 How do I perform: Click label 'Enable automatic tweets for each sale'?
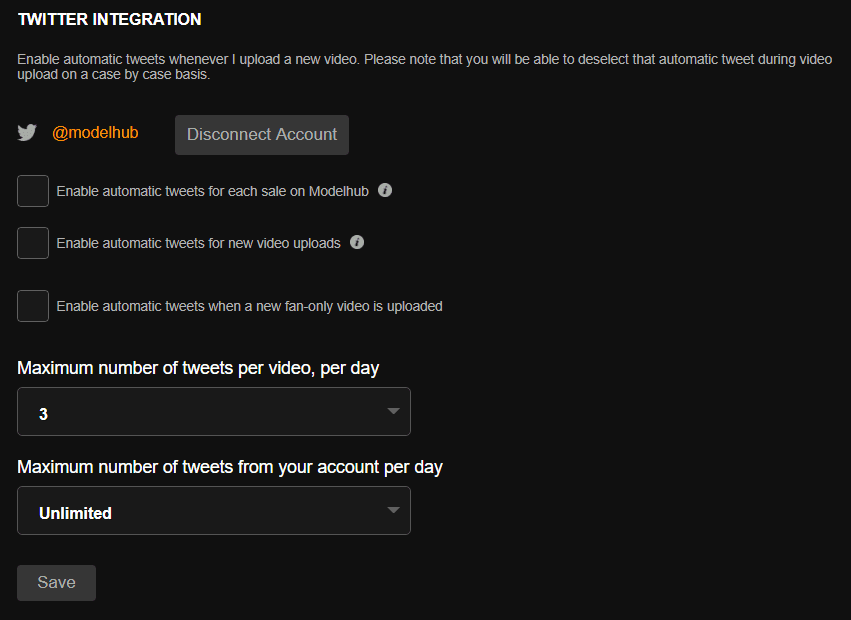click(x=212, y=191)
